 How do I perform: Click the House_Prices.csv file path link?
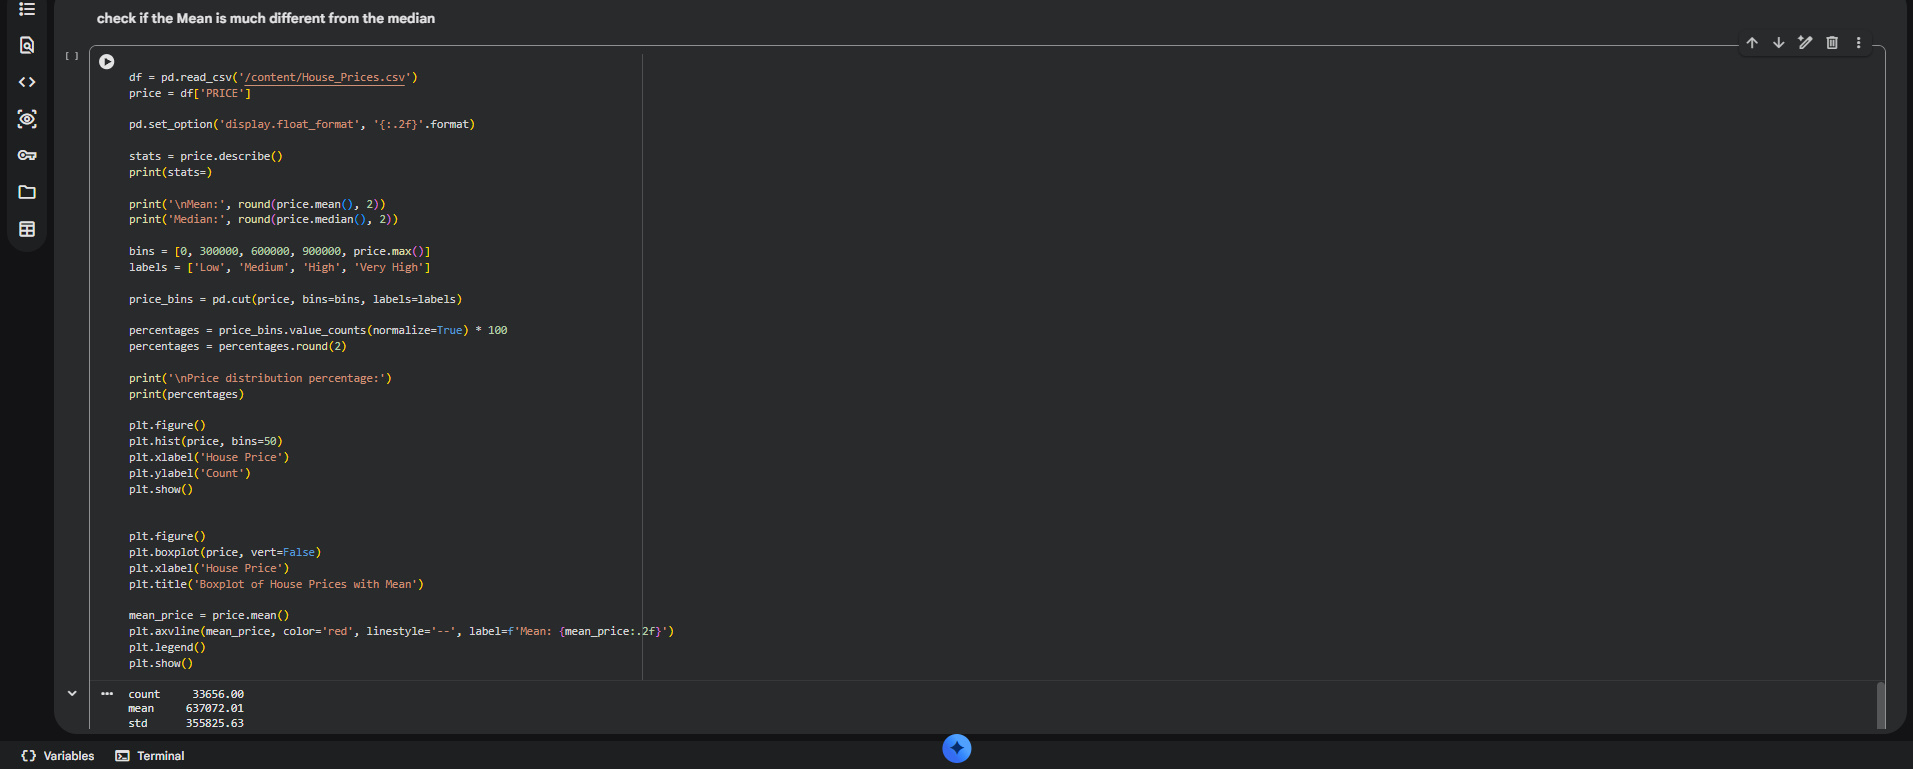point(325,77)
